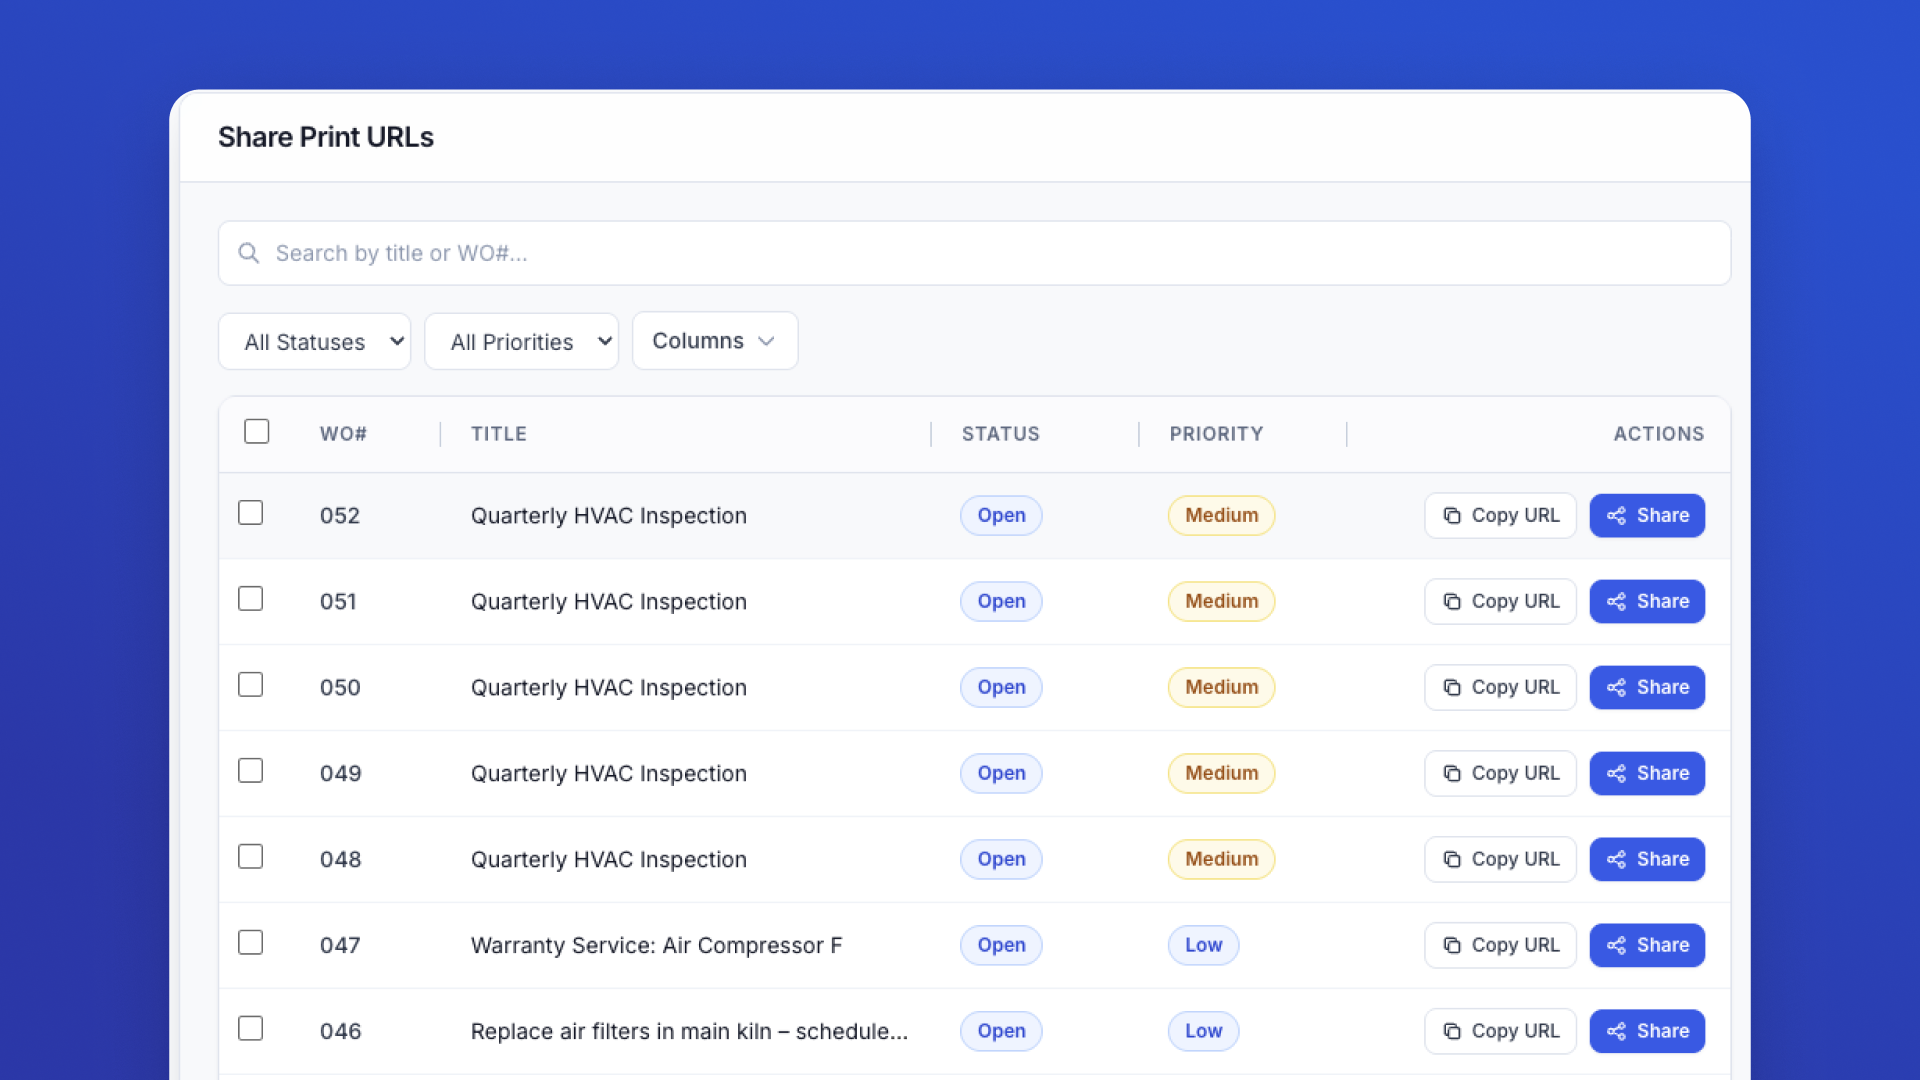
Task: Click the Share Print URLs heading
Action: (x=326, y=137)
